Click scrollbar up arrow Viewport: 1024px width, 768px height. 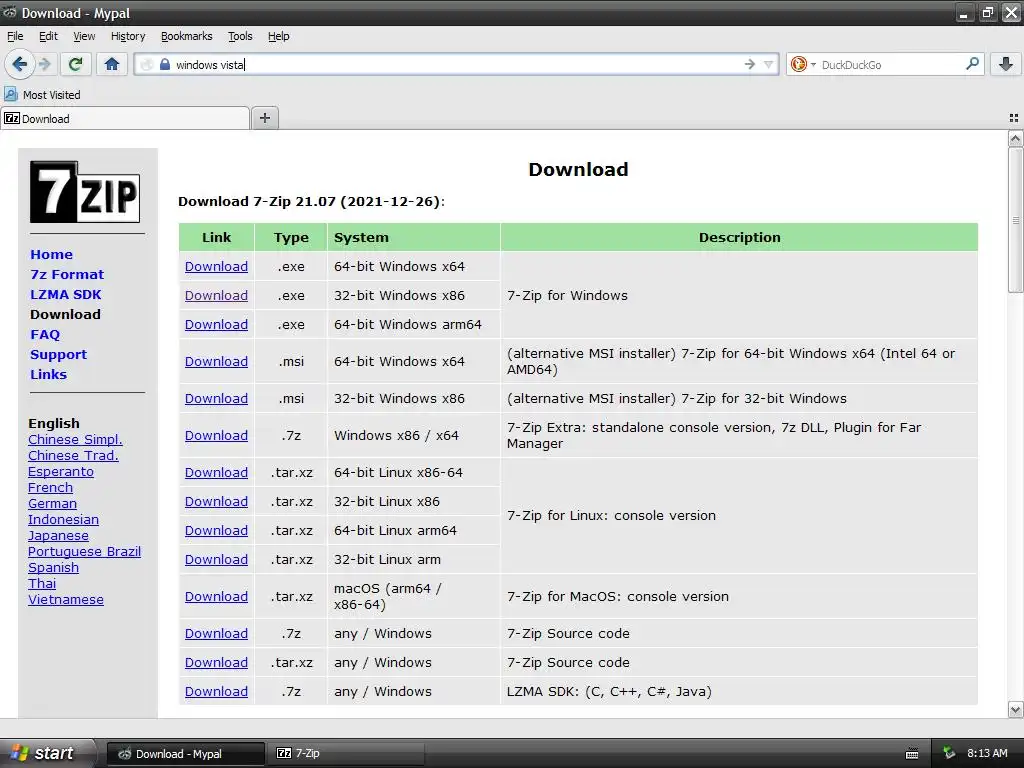click(1015, 138)
